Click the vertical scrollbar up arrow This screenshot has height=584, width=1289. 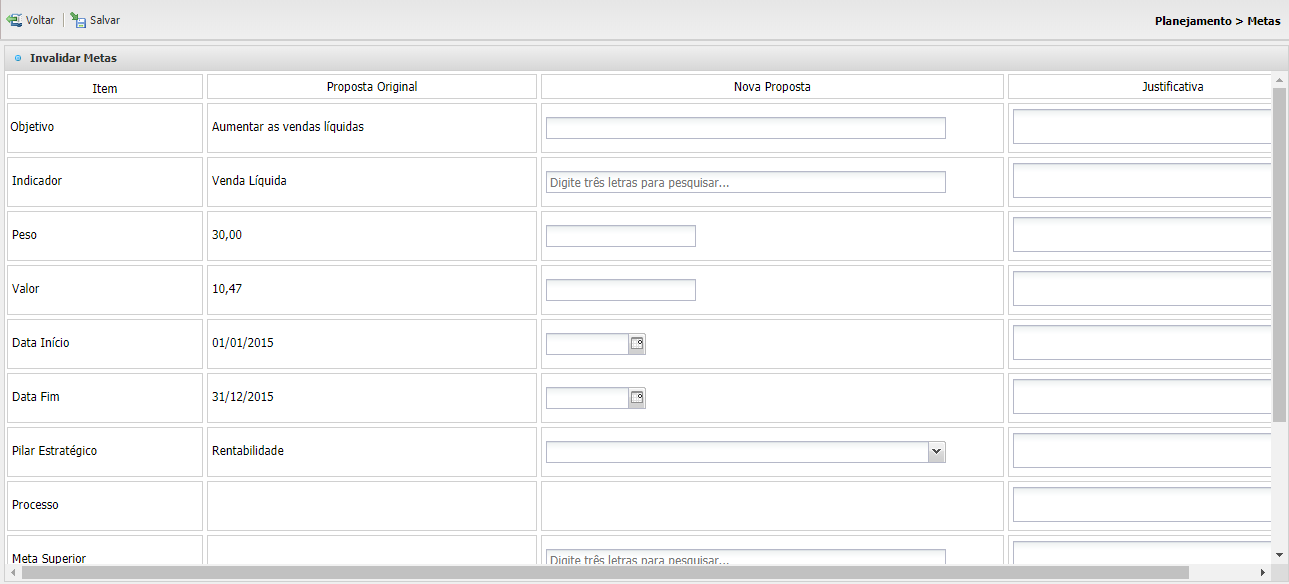coord(1279,80)
